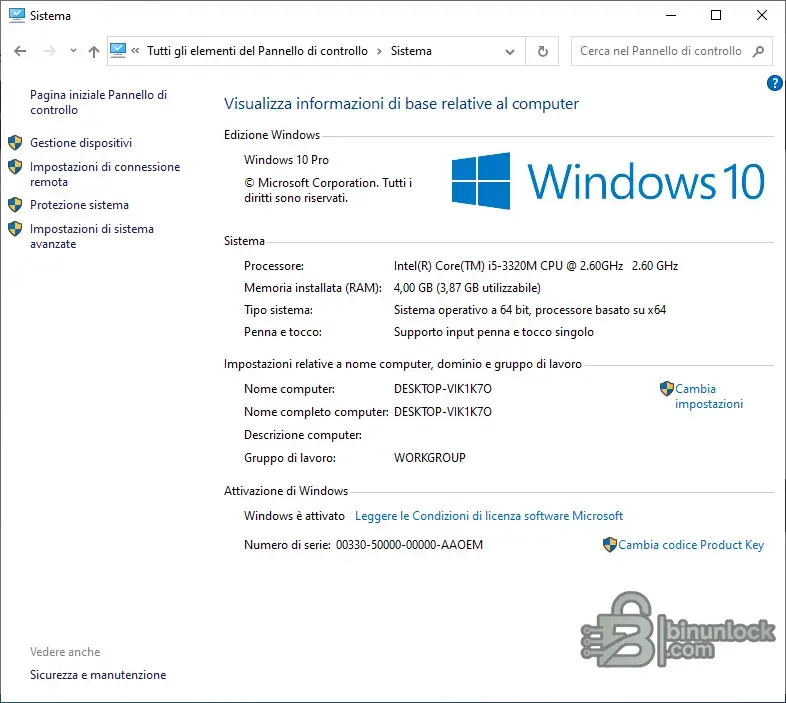Click the search magnifier icon
The height and width of the screenshot is (703, 786).
tap(758, 51)
